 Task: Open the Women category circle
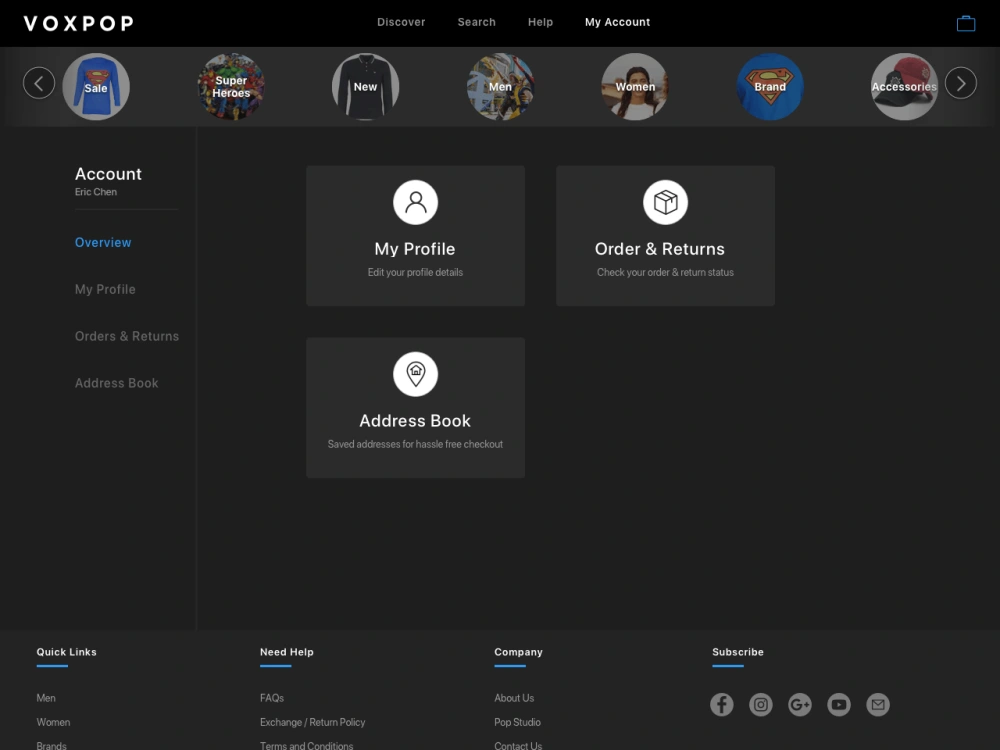(x=635, y=87)
